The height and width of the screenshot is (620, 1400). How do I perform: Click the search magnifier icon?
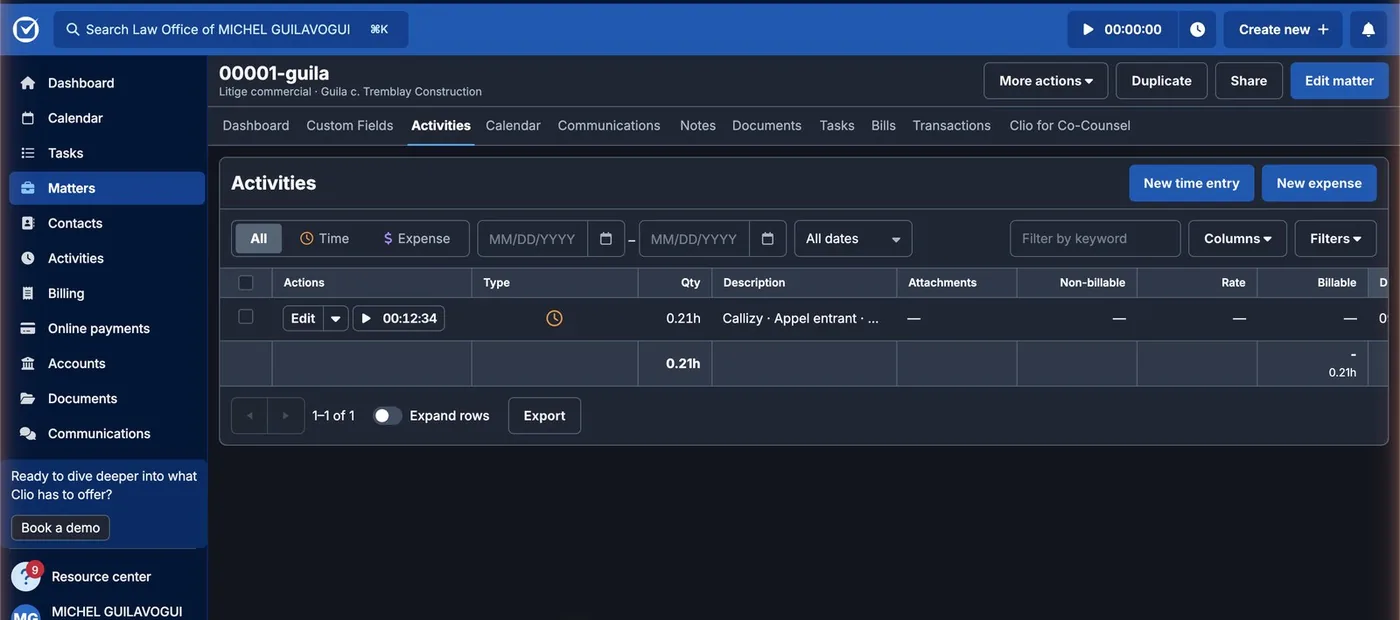[x=73, y=30]
